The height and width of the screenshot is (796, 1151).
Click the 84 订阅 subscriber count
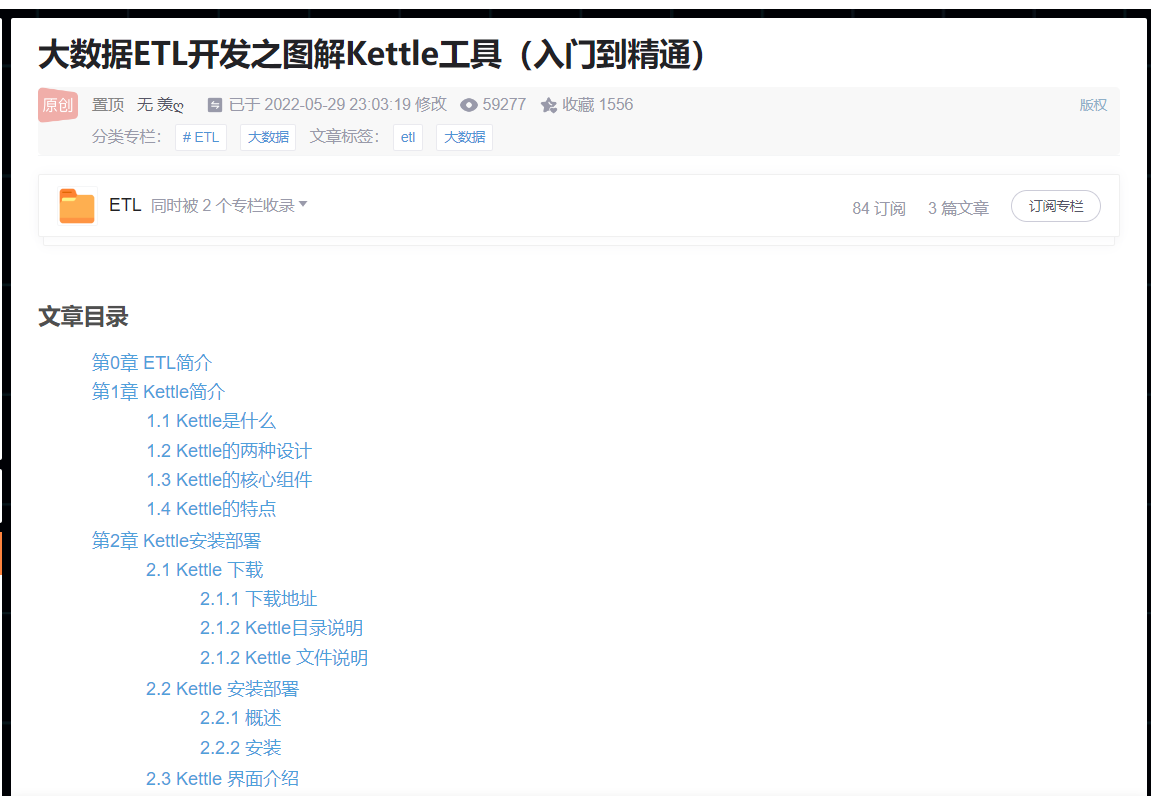879,209
